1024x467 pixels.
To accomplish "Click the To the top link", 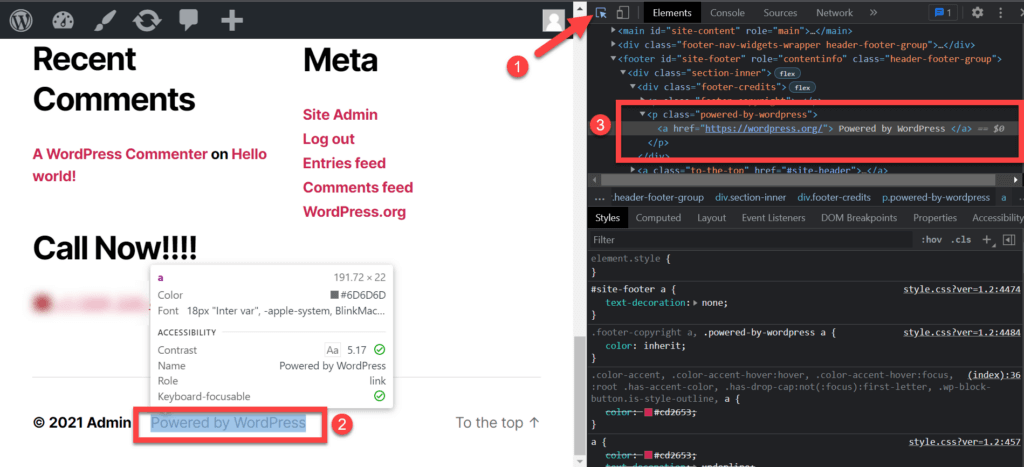I will [x=498, y=423].
